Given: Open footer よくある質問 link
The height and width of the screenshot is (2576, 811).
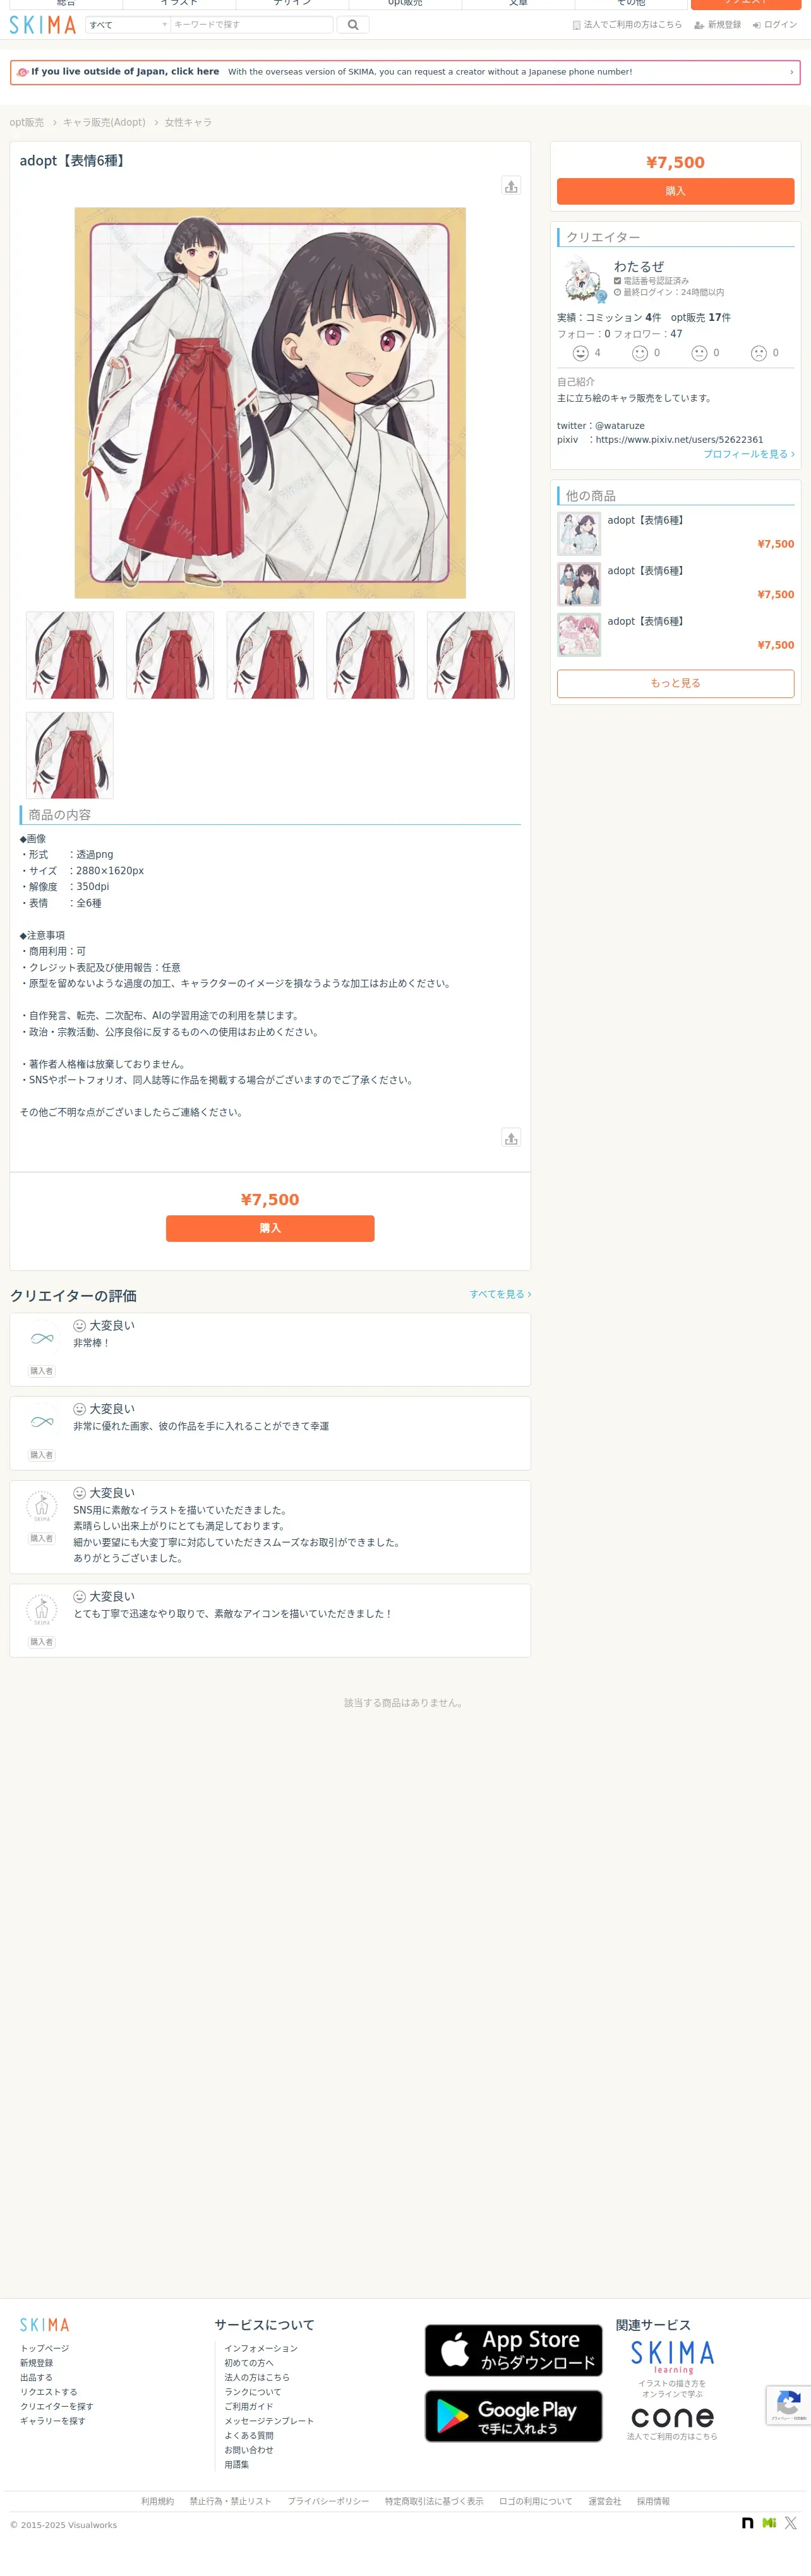Looking at the screenshot, I should 249,2436.
